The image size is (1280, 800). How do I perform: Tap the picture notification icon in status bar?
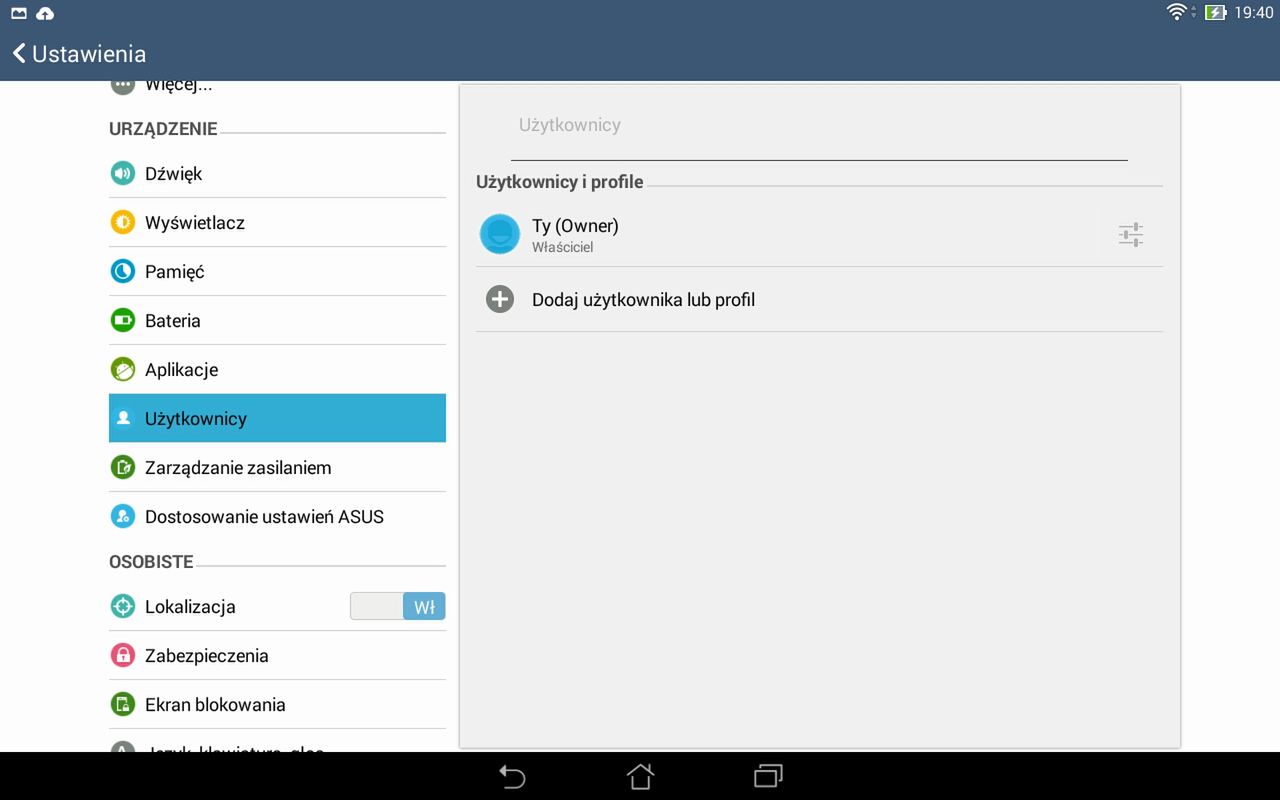(19, 13)
